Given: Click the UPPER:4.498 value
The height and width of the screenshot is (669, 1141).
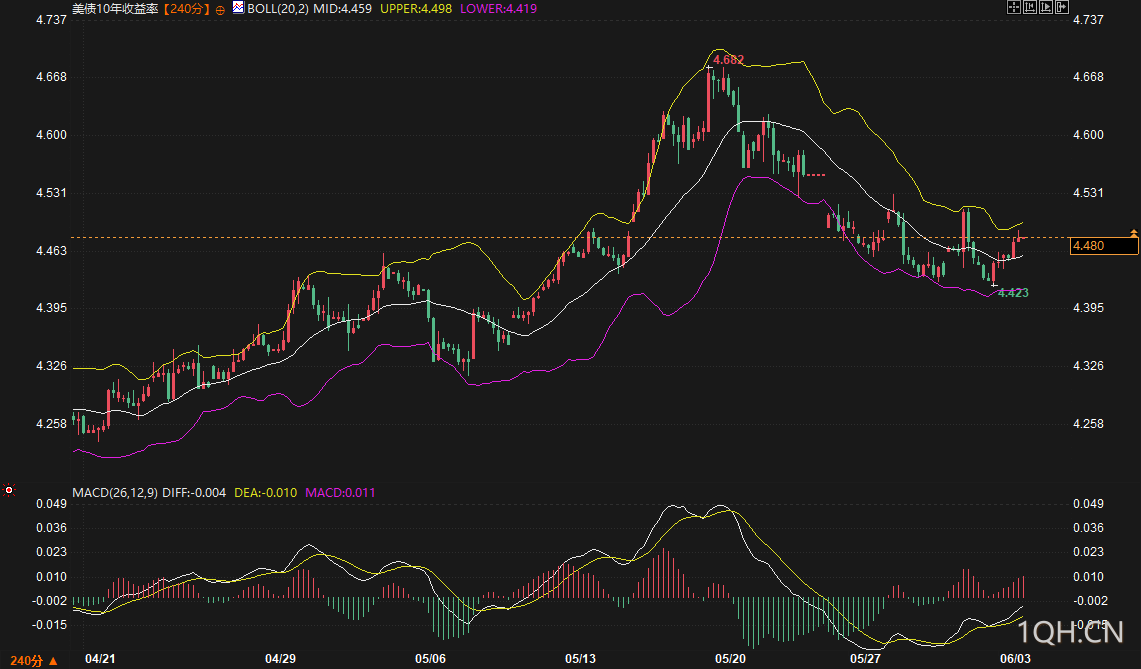Looking at the screenshot, I should click(416, 9).
